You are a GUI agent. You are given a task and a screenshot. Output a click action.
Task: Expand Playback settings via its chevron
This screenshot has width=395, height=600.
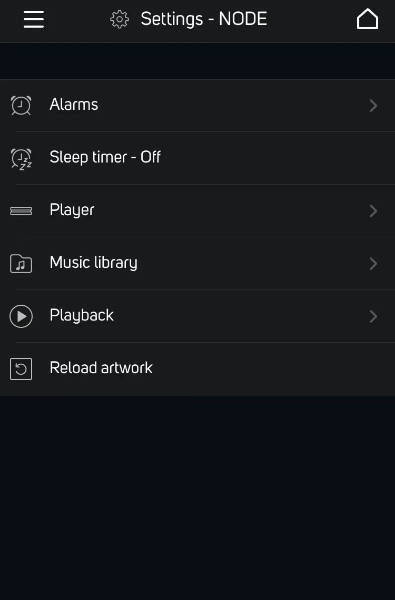[373, 316]
